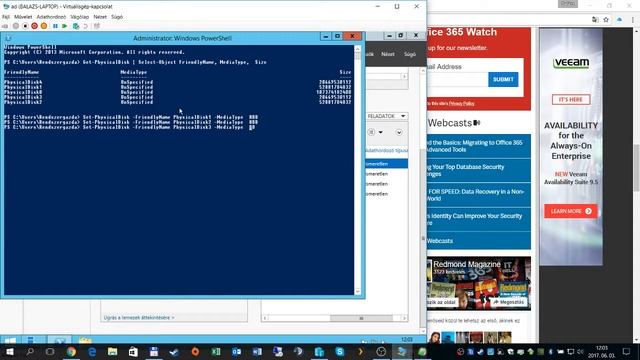
Task: Click the Adathordozó típusa column header
Action: 386,151
